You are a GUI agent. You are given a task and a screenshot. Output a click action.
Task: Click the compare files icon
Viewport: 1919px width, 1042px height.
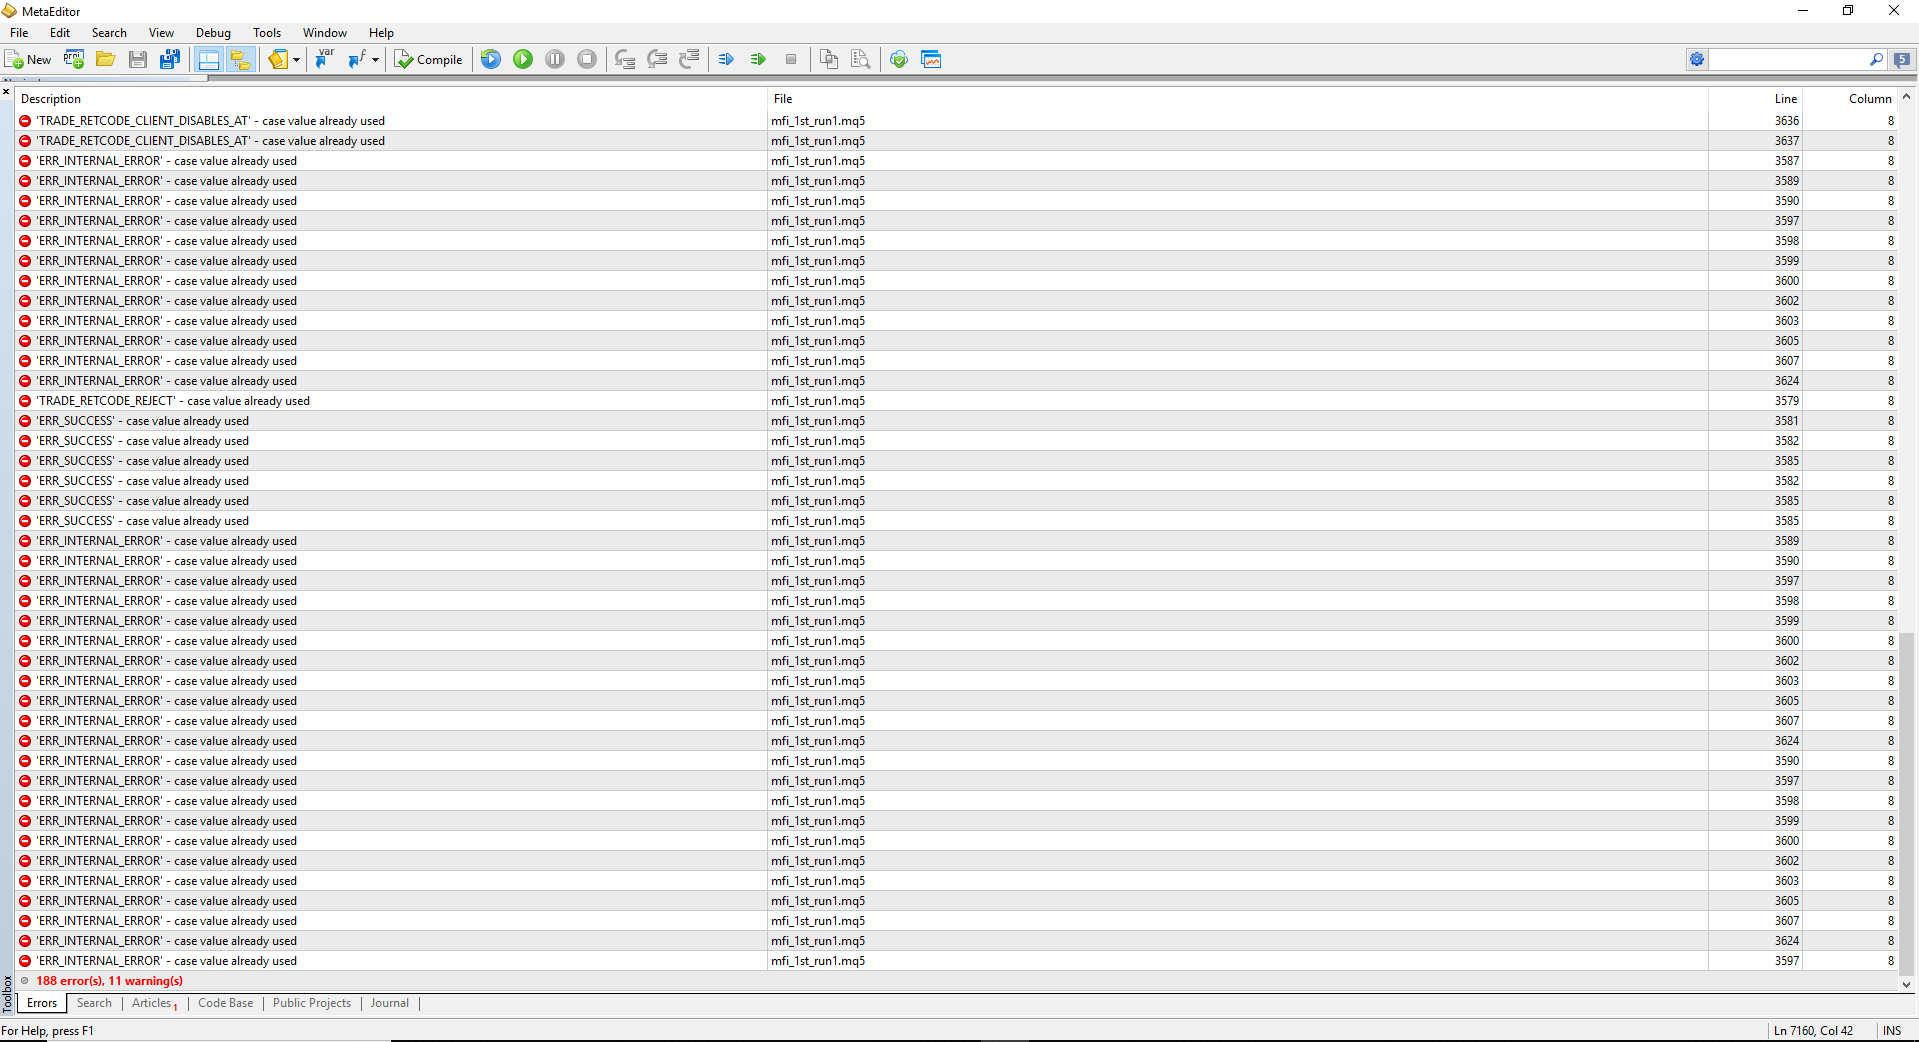[829, 60]
